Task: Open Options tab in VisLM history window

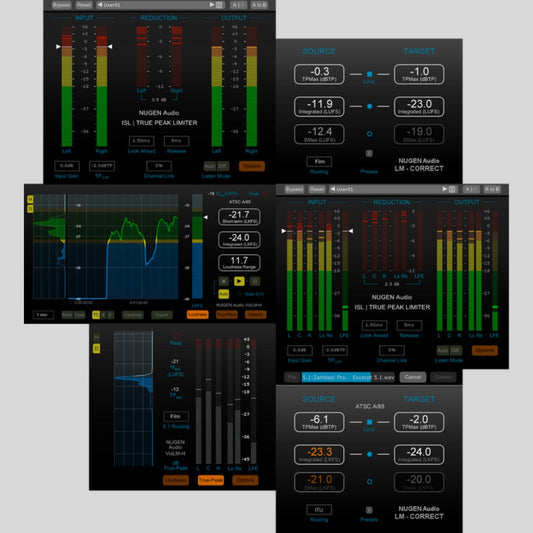Action: tap(256, 315)
